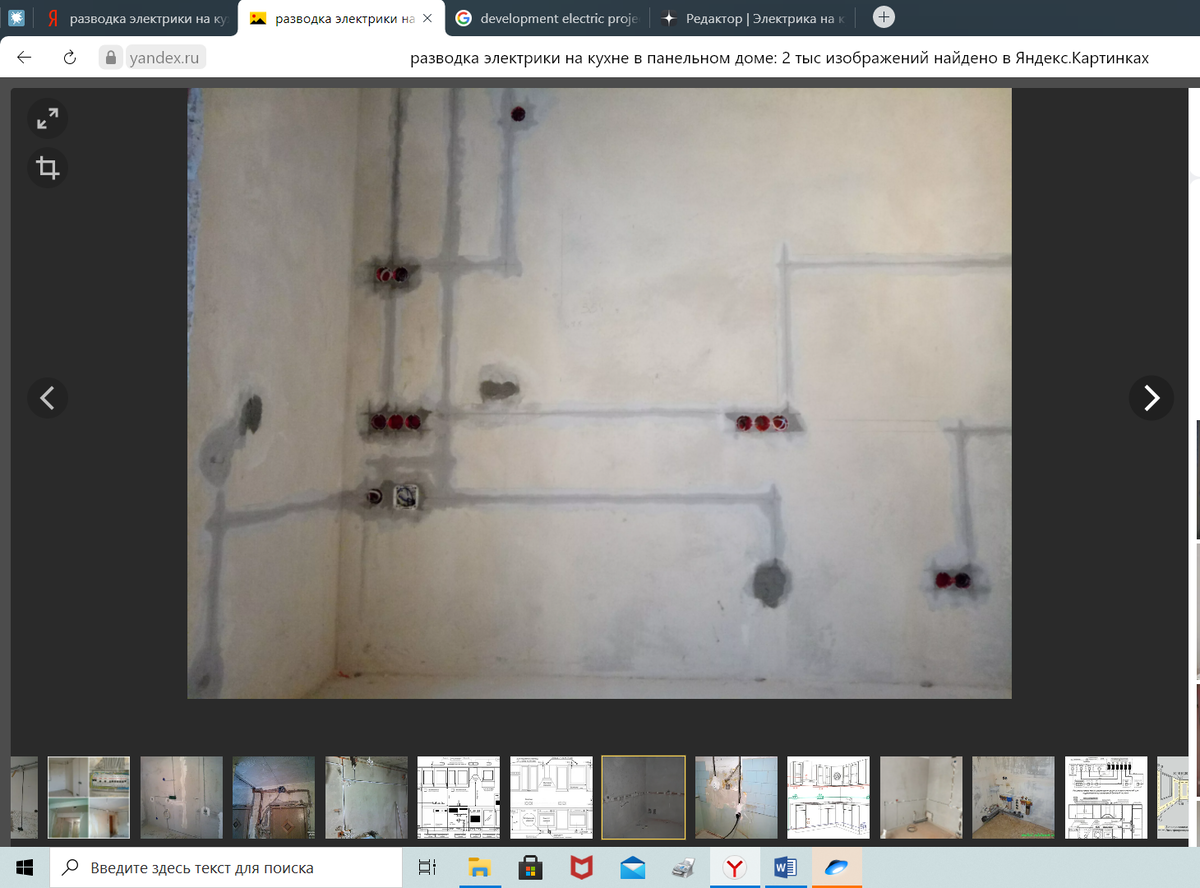1200x888 pixels.
Task: Open the Windows Start menu
Action: [x=24, y=867]
